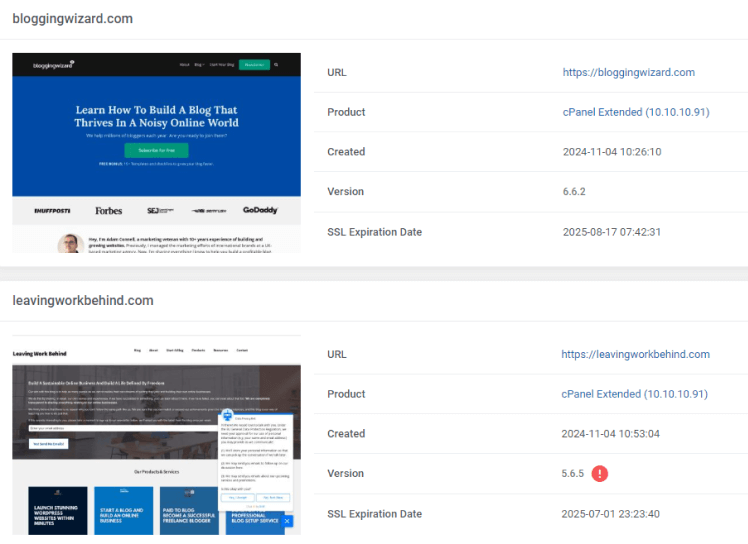Open leavingworkbehind.com's cPanel Extended product link

coord(634,394)
